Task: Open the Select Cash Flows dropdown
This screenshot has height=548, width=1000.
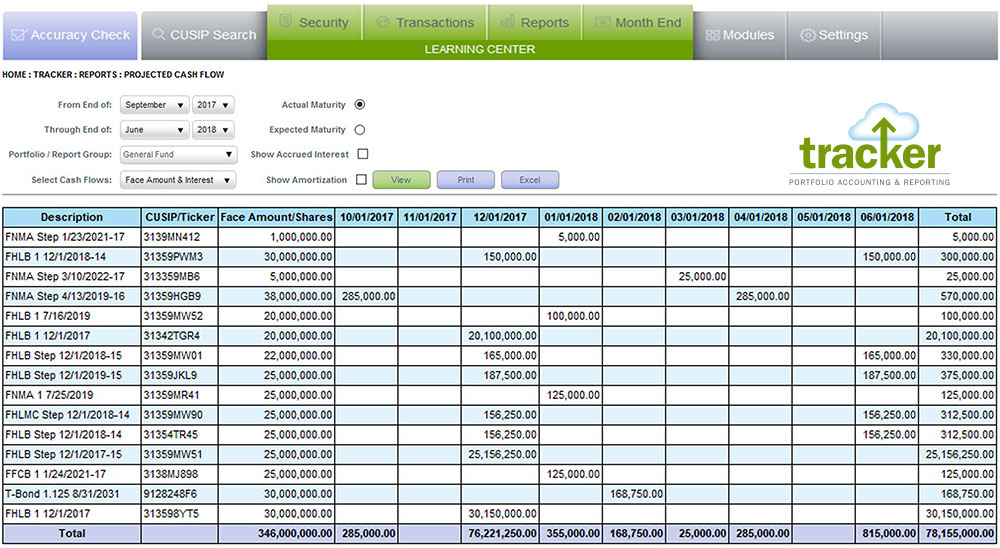Action: pyautogui.click(x=178, y=180)
